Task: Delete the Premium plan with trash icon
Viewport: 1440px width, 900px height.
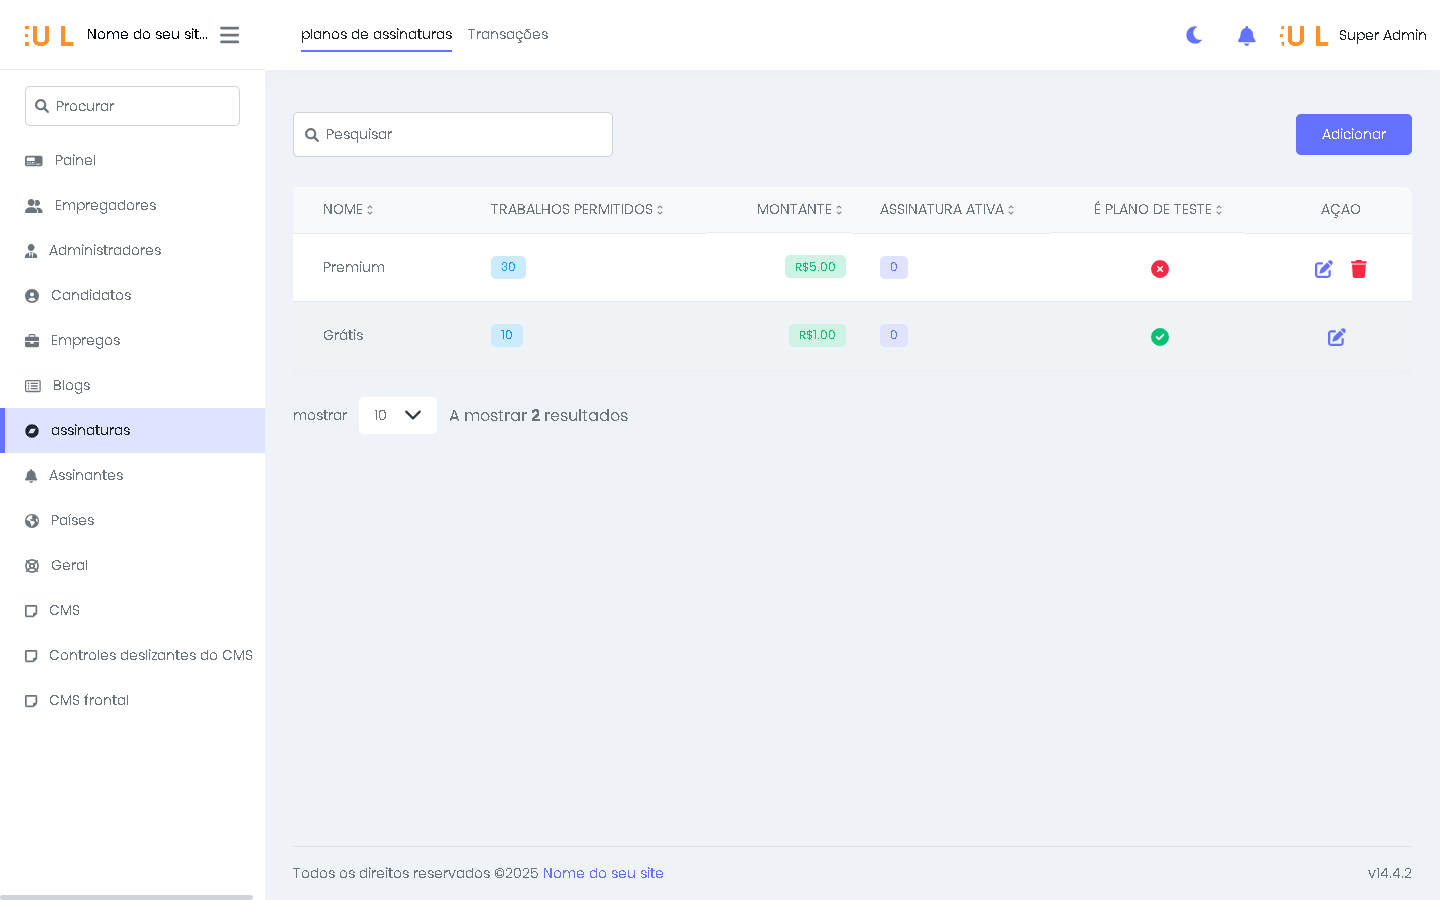Action: [x=1358, y=269]
